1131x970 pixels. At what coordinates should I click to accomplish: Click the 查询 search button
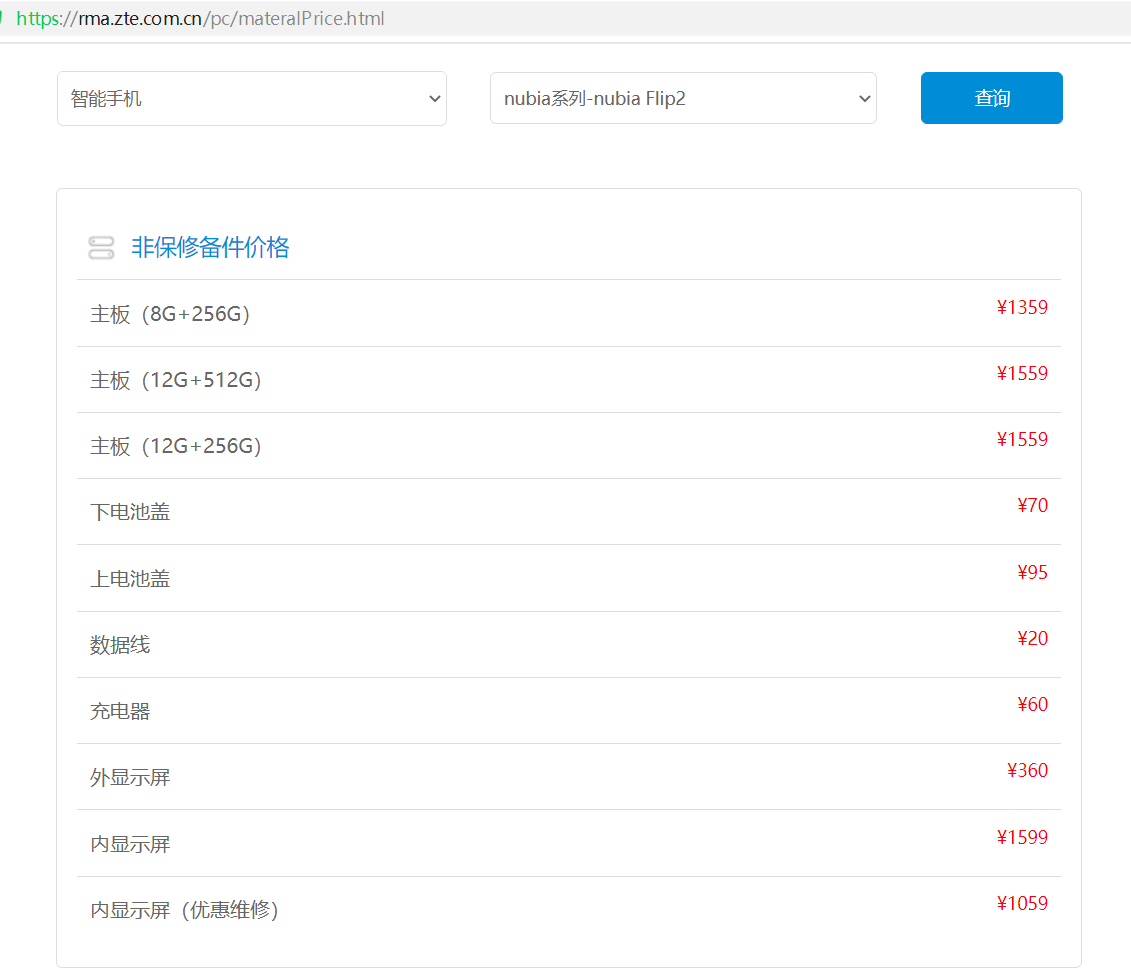[991, 98]
